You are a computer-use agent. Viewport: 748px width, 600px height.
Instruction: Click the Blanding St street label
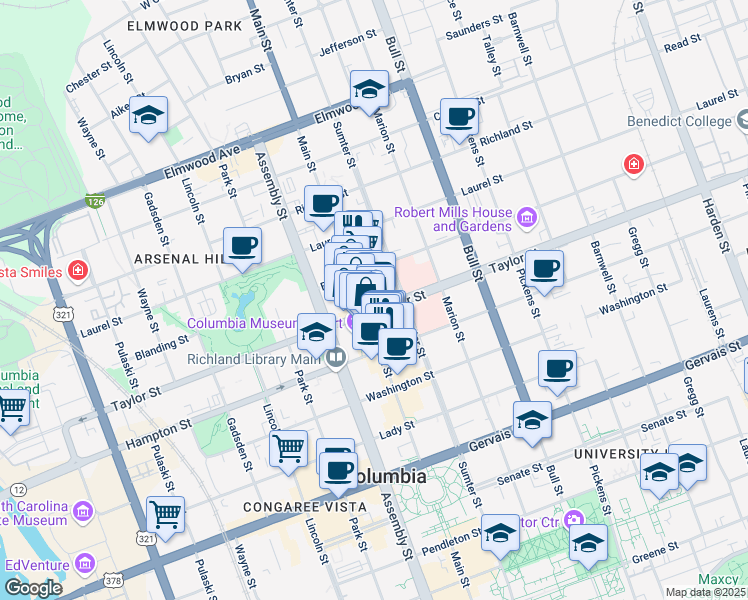pos(162,348)
